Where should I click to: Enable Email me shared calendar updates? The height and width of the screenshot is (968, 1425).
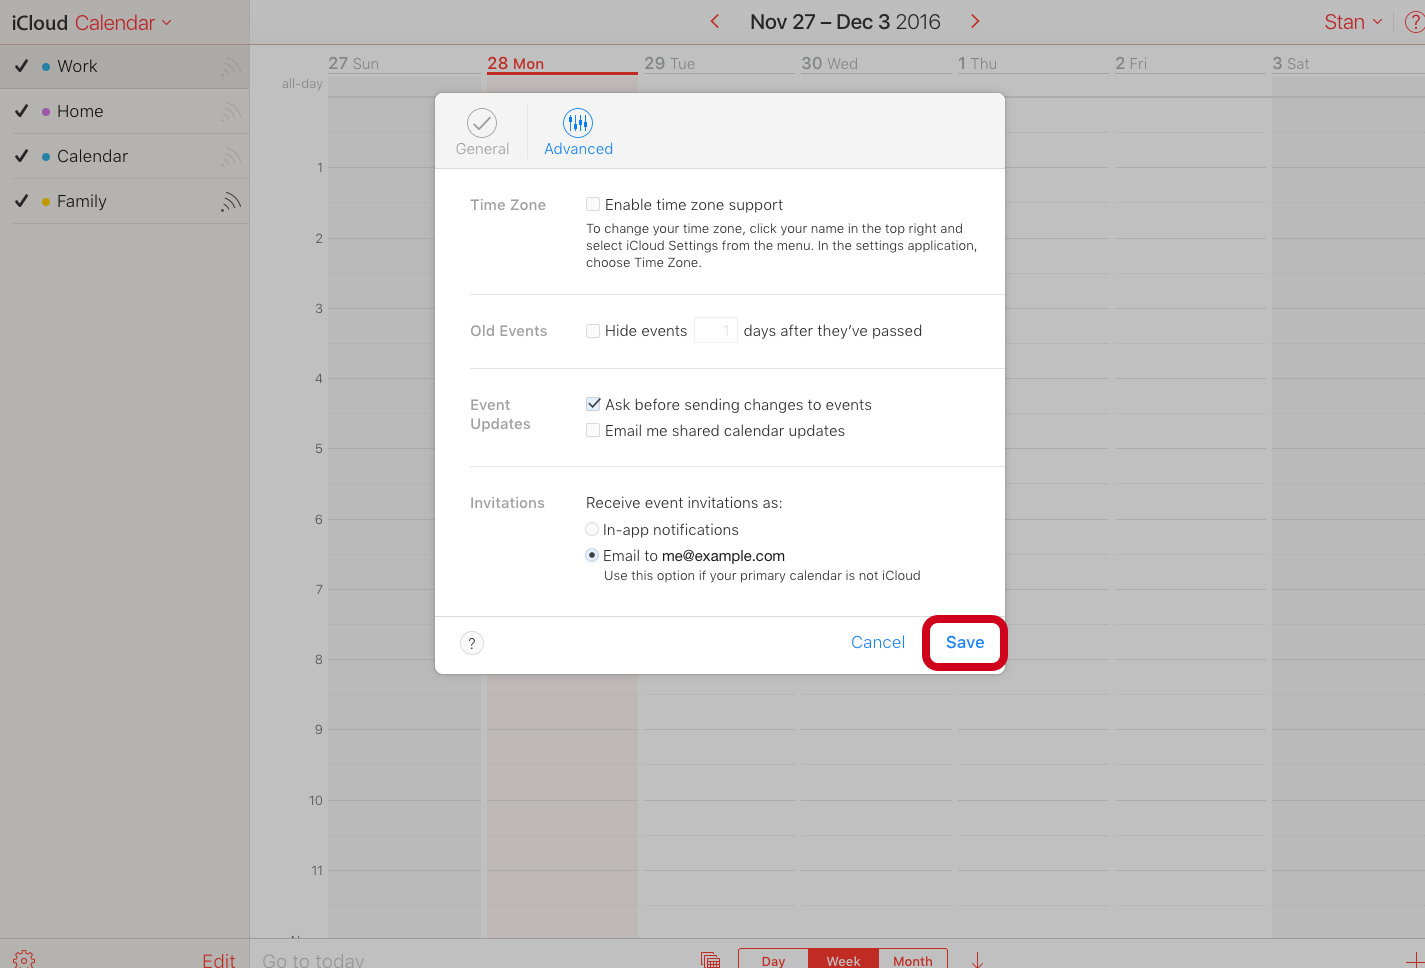(x=592, y=430)
